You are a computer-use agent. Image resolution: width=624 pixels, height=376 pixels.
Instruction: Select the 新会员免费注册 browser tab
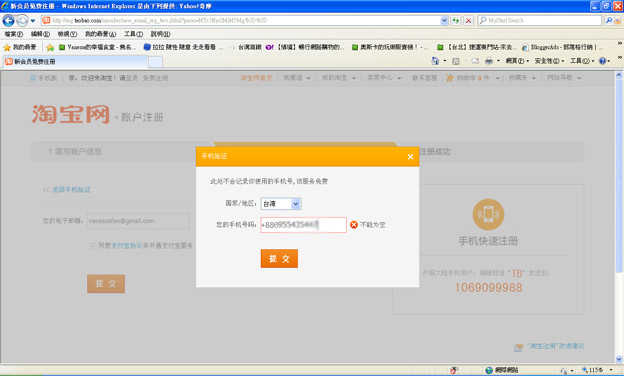76,62
